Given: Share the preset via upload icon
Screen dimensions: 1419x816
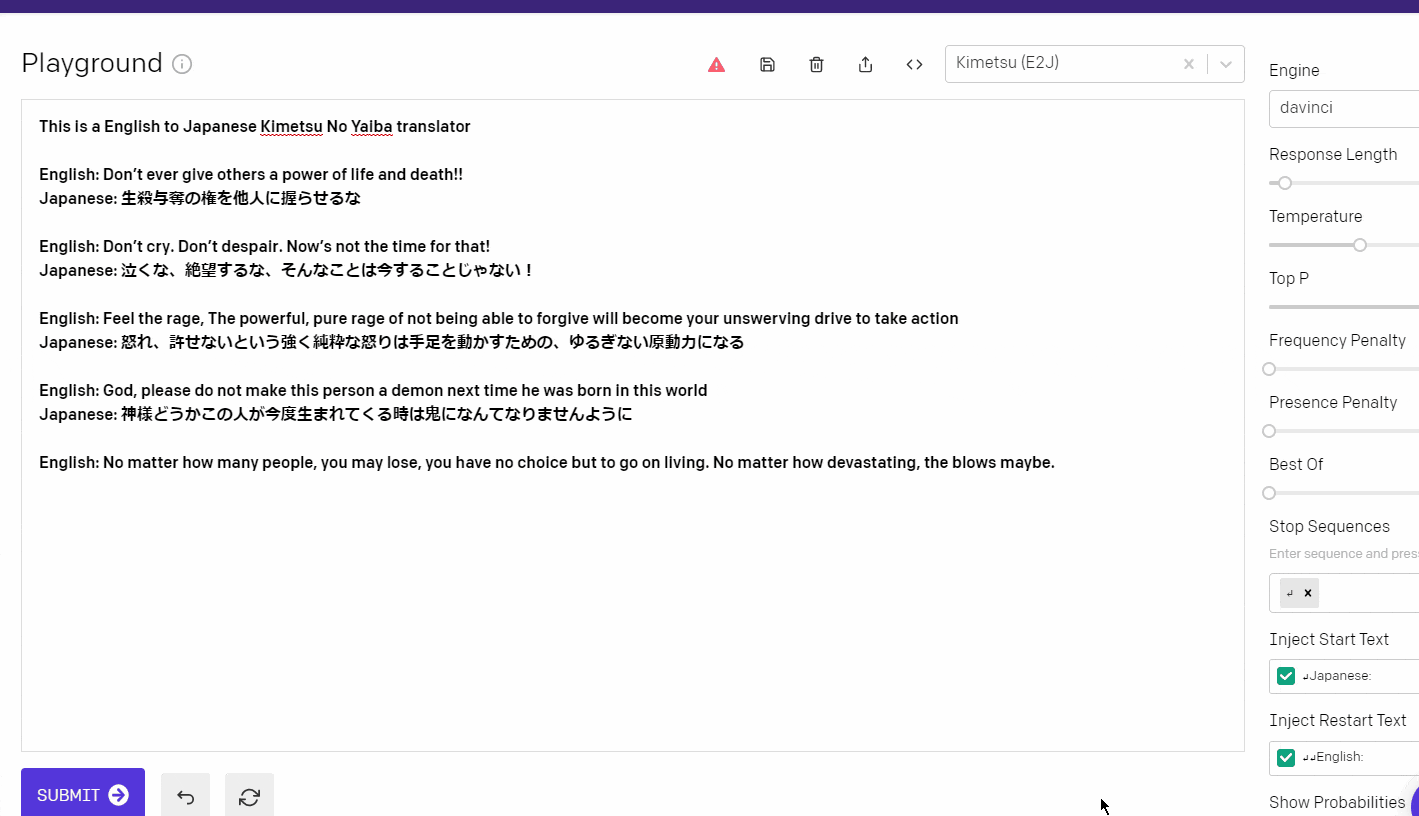Looking at the screenshot, I should [x=865, y=65].
